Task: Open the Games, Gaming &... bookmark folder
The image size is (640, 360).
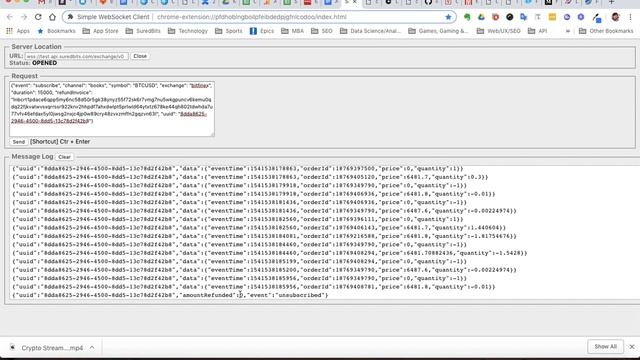Action: [x=439, y=31]
